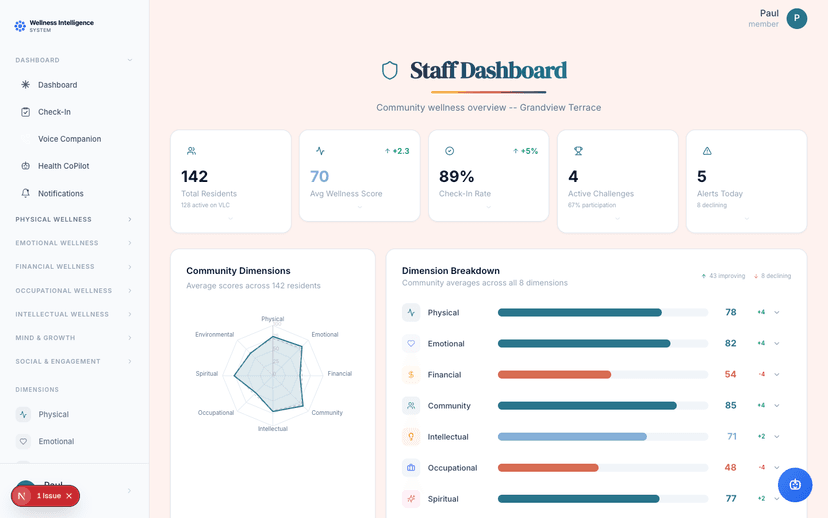Collapse the DASHBOARD sidebar section

click(129, 60)
